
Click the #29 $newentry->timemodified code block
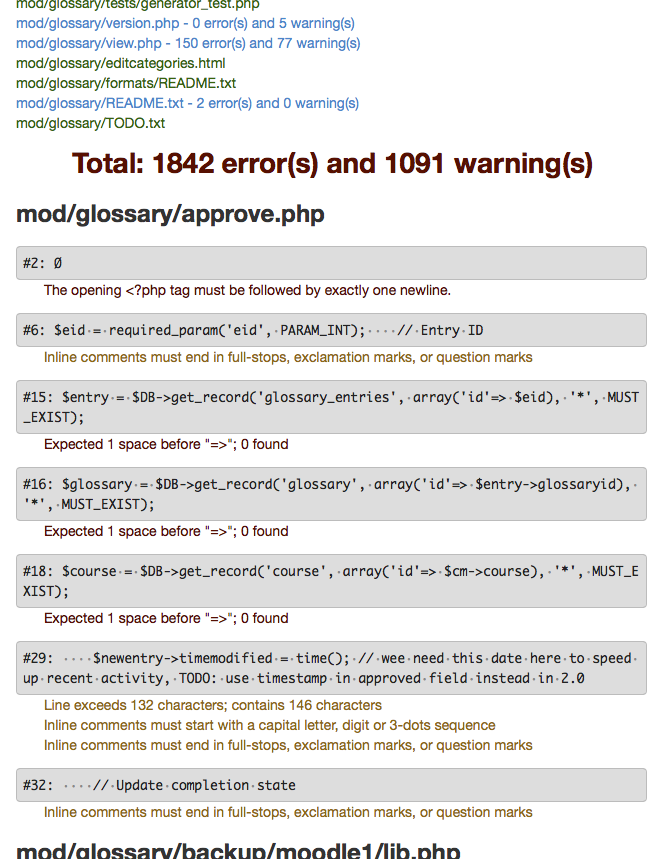(x=331, y=668)
